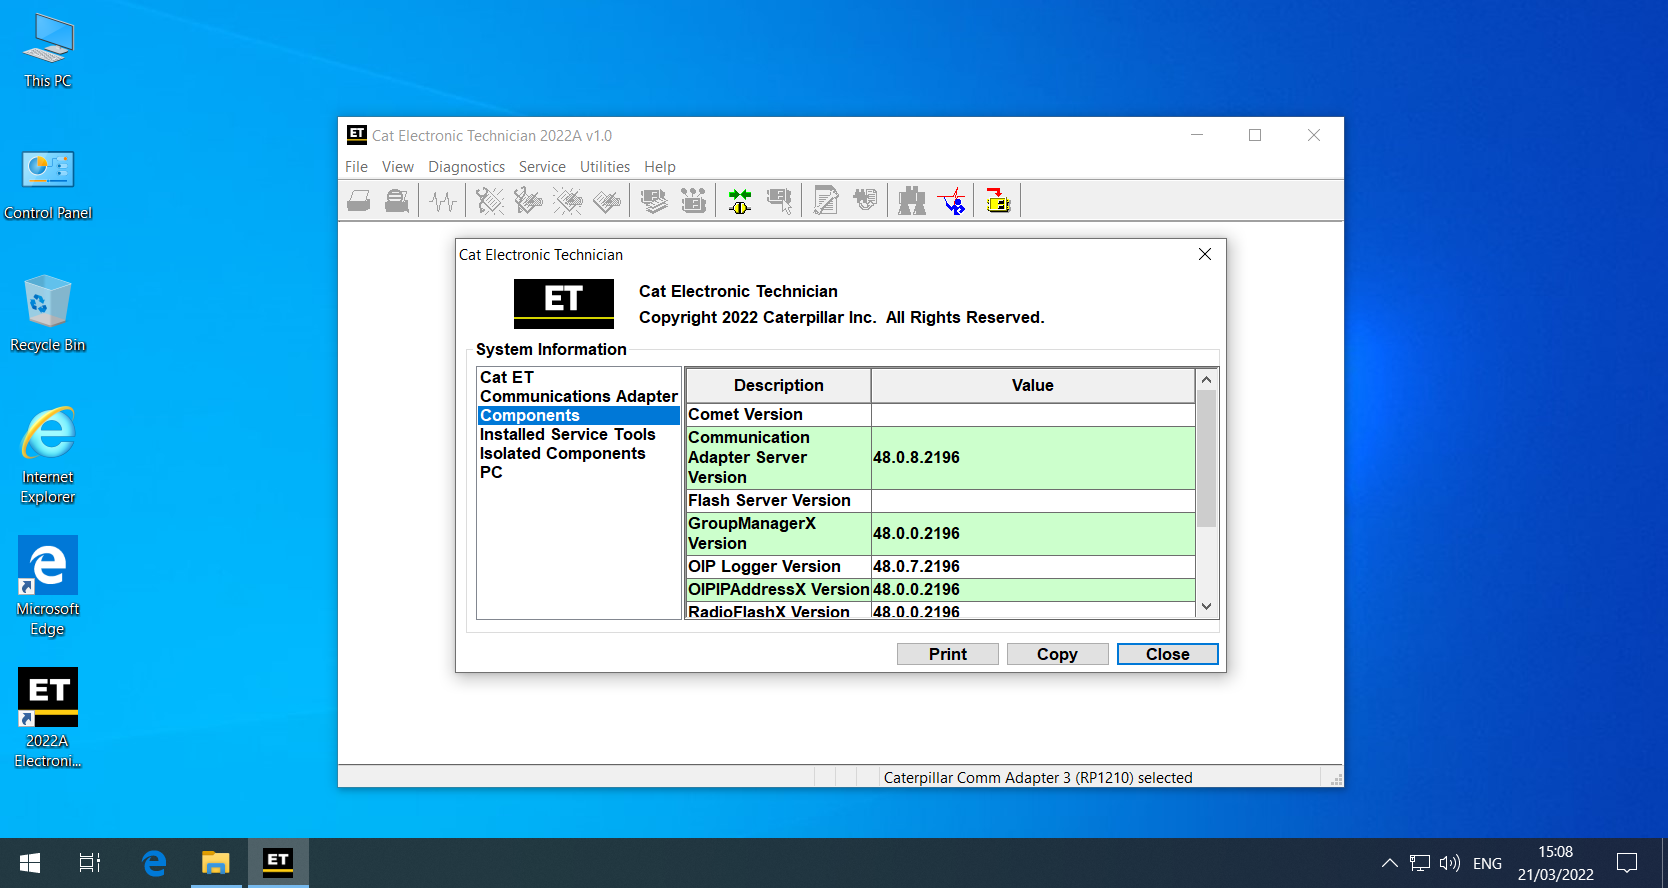Select the binoculars search toolbar icon
The image size is (1668, 888).
911,201
